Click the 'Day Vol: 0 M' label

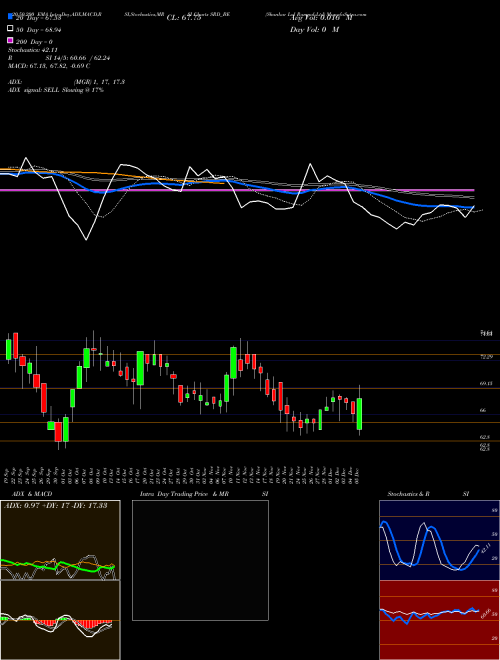pos(314,30)
